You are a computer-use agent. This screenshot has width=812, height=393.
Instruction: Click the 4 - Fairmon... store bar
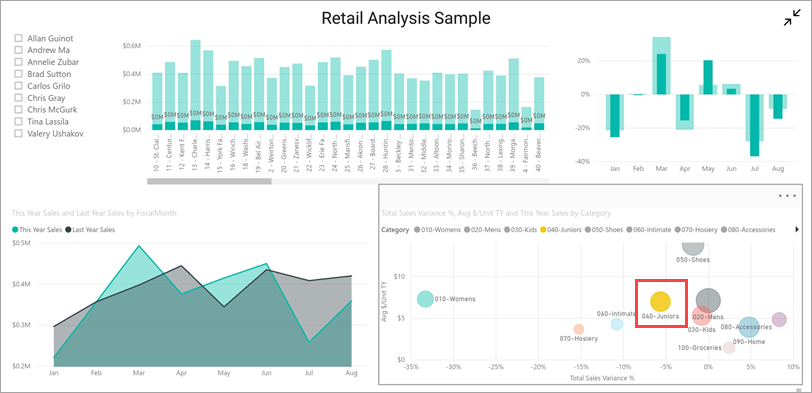pyautogui.click(x=526, y=119)
